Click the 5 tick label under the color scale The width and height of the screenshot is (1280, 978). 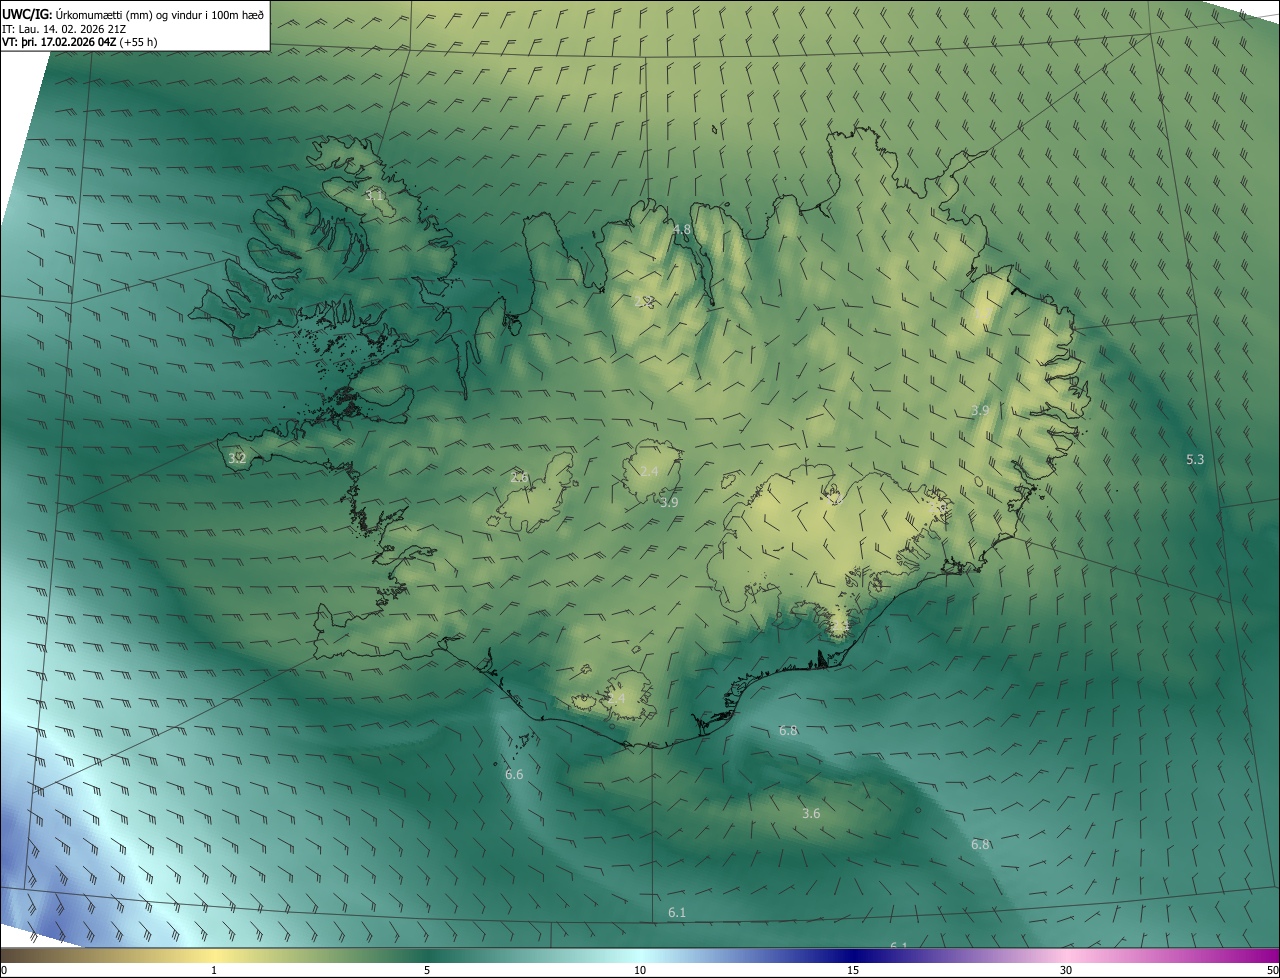coord(427,970)
